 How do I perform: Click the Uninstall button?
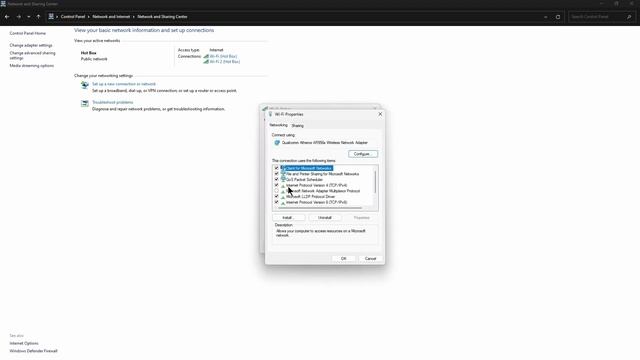[325, 218]
